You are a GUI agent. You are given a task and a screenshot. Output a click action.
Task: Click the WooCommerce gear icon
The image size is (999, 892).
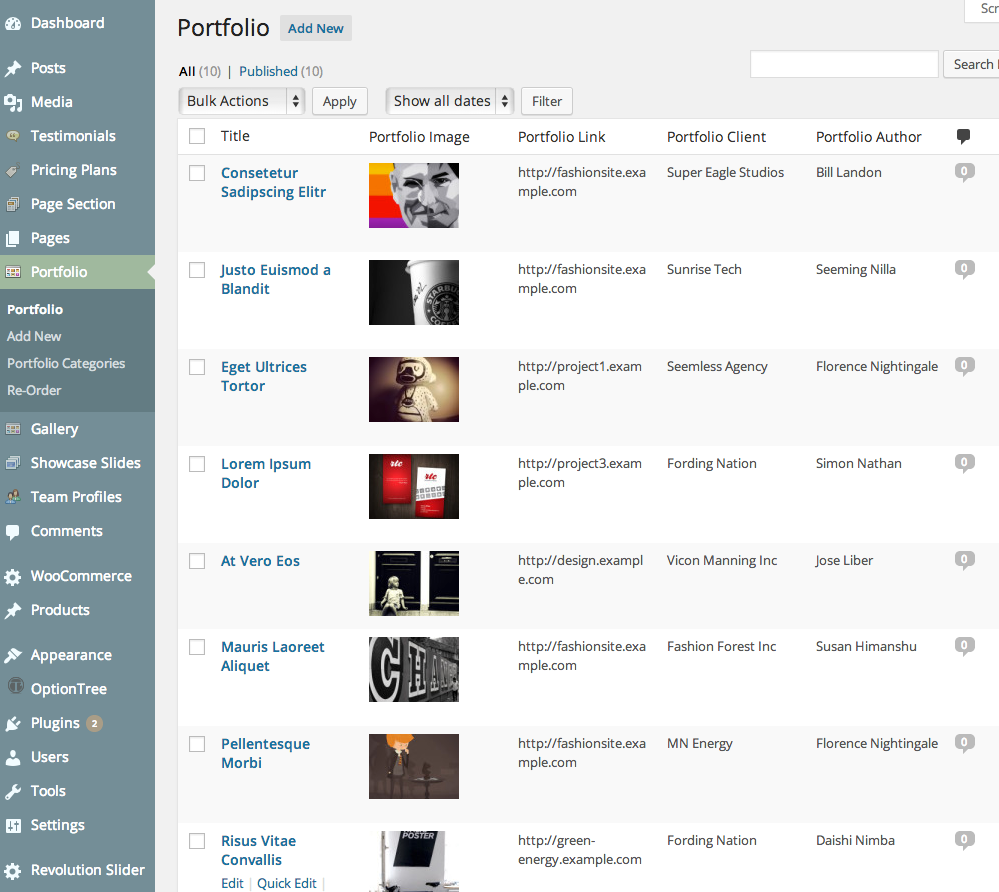click(x=15, y=576)
